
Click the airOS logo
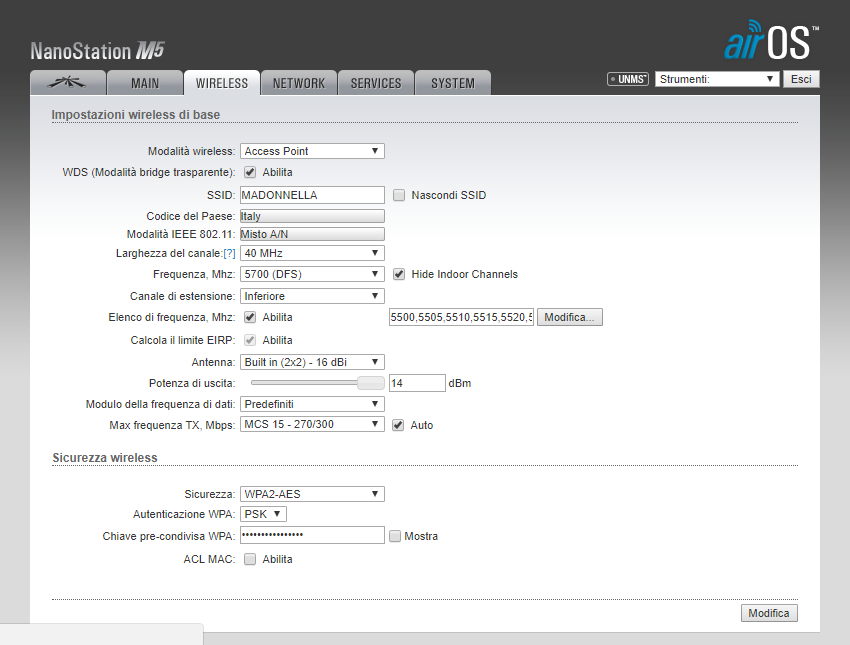[x=771, y=40]
